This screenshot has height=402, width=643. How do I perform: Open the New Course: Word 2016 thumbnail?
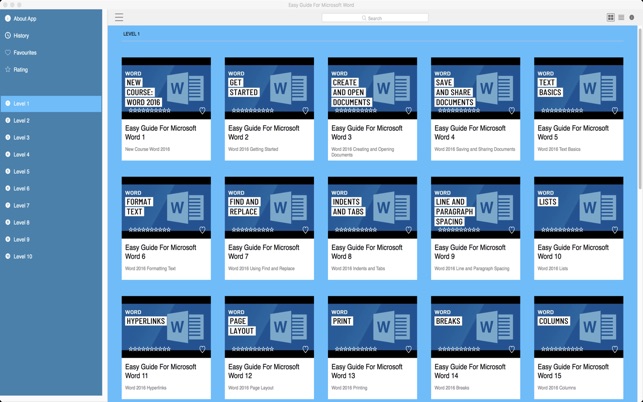click(x=166, y=88)
